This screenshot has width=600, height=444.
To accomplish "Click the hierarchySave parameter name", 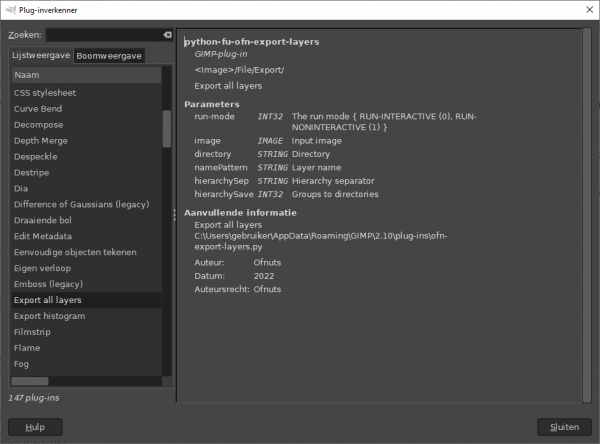I will click(224, 194).
